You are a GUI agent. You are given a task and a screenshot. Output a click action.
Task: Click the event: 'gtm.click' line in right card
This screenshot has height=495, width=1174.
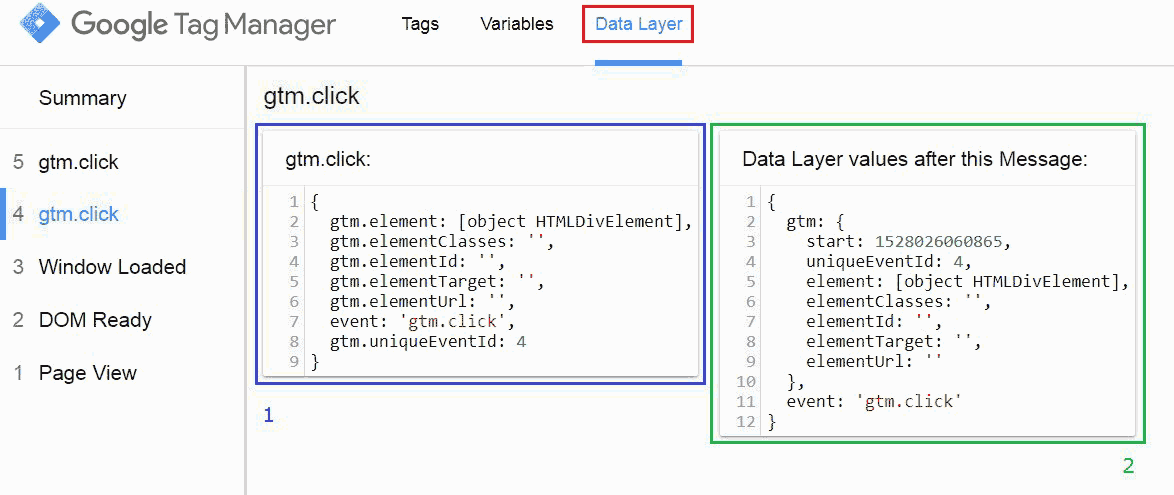(x=874, y=402)
